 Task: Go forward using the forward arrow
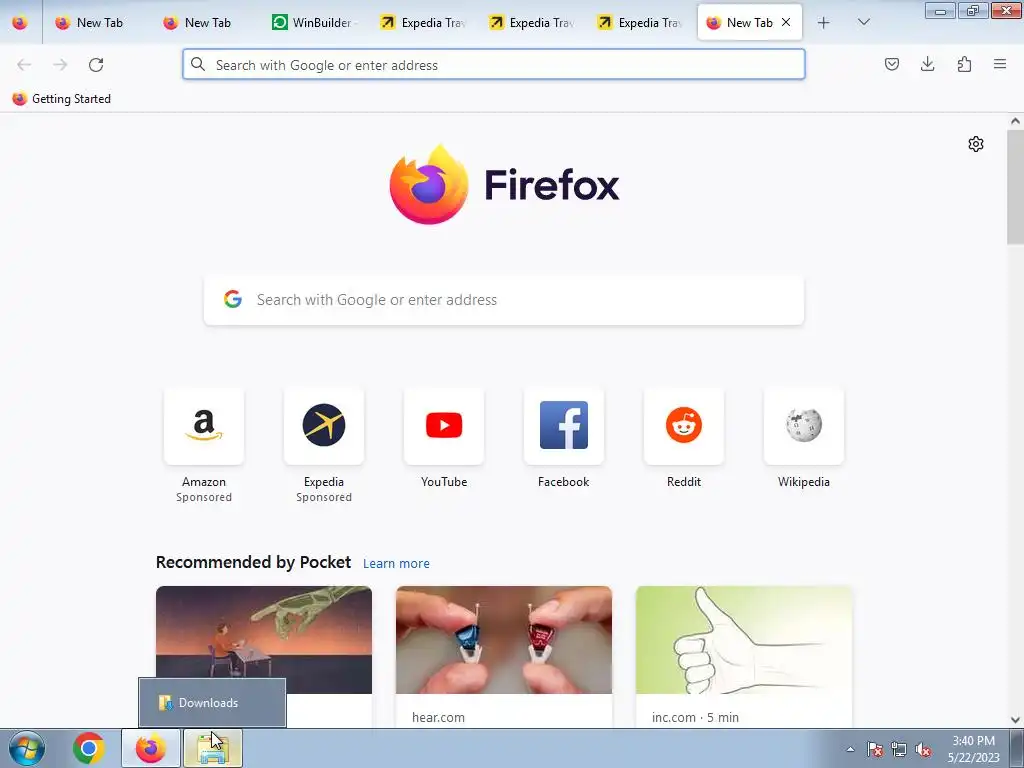click(x=60, y=65)
